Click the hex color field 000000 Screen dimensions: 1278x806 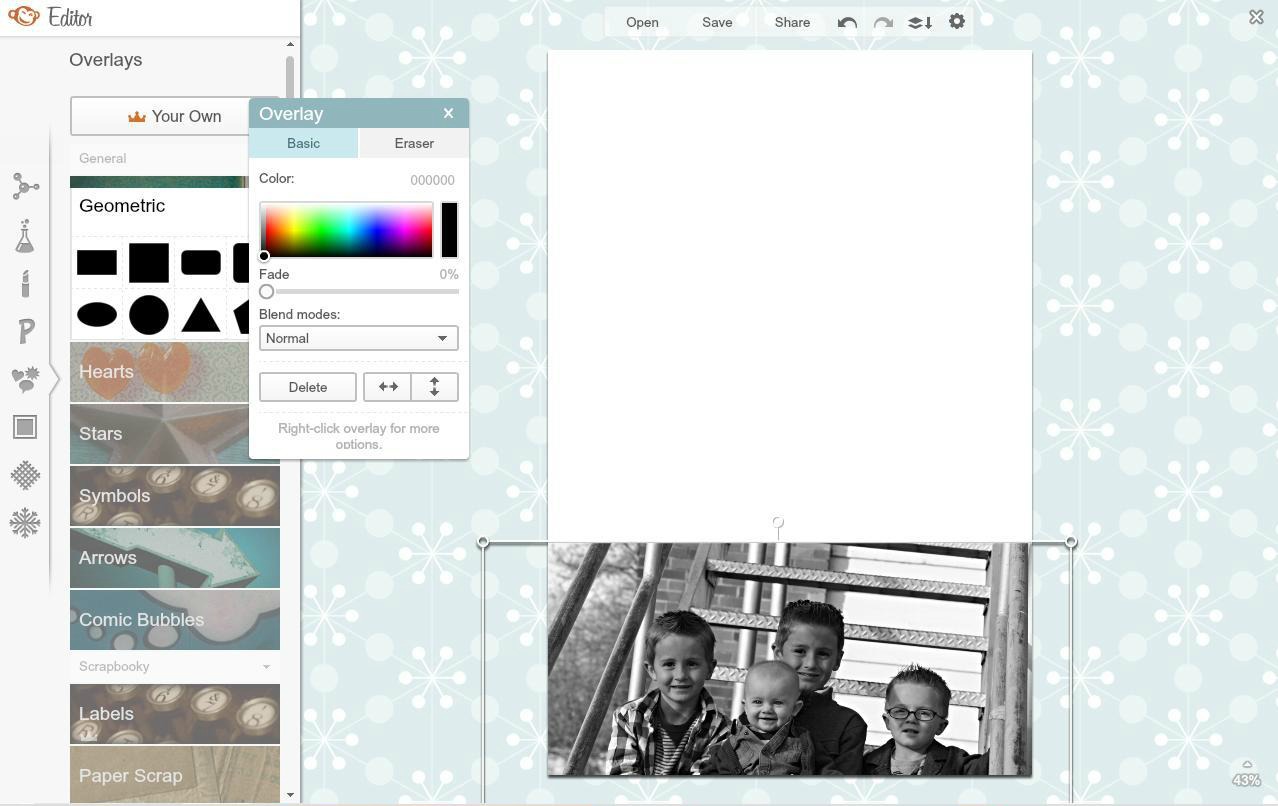pyautogui.click(x=432, y=180)
